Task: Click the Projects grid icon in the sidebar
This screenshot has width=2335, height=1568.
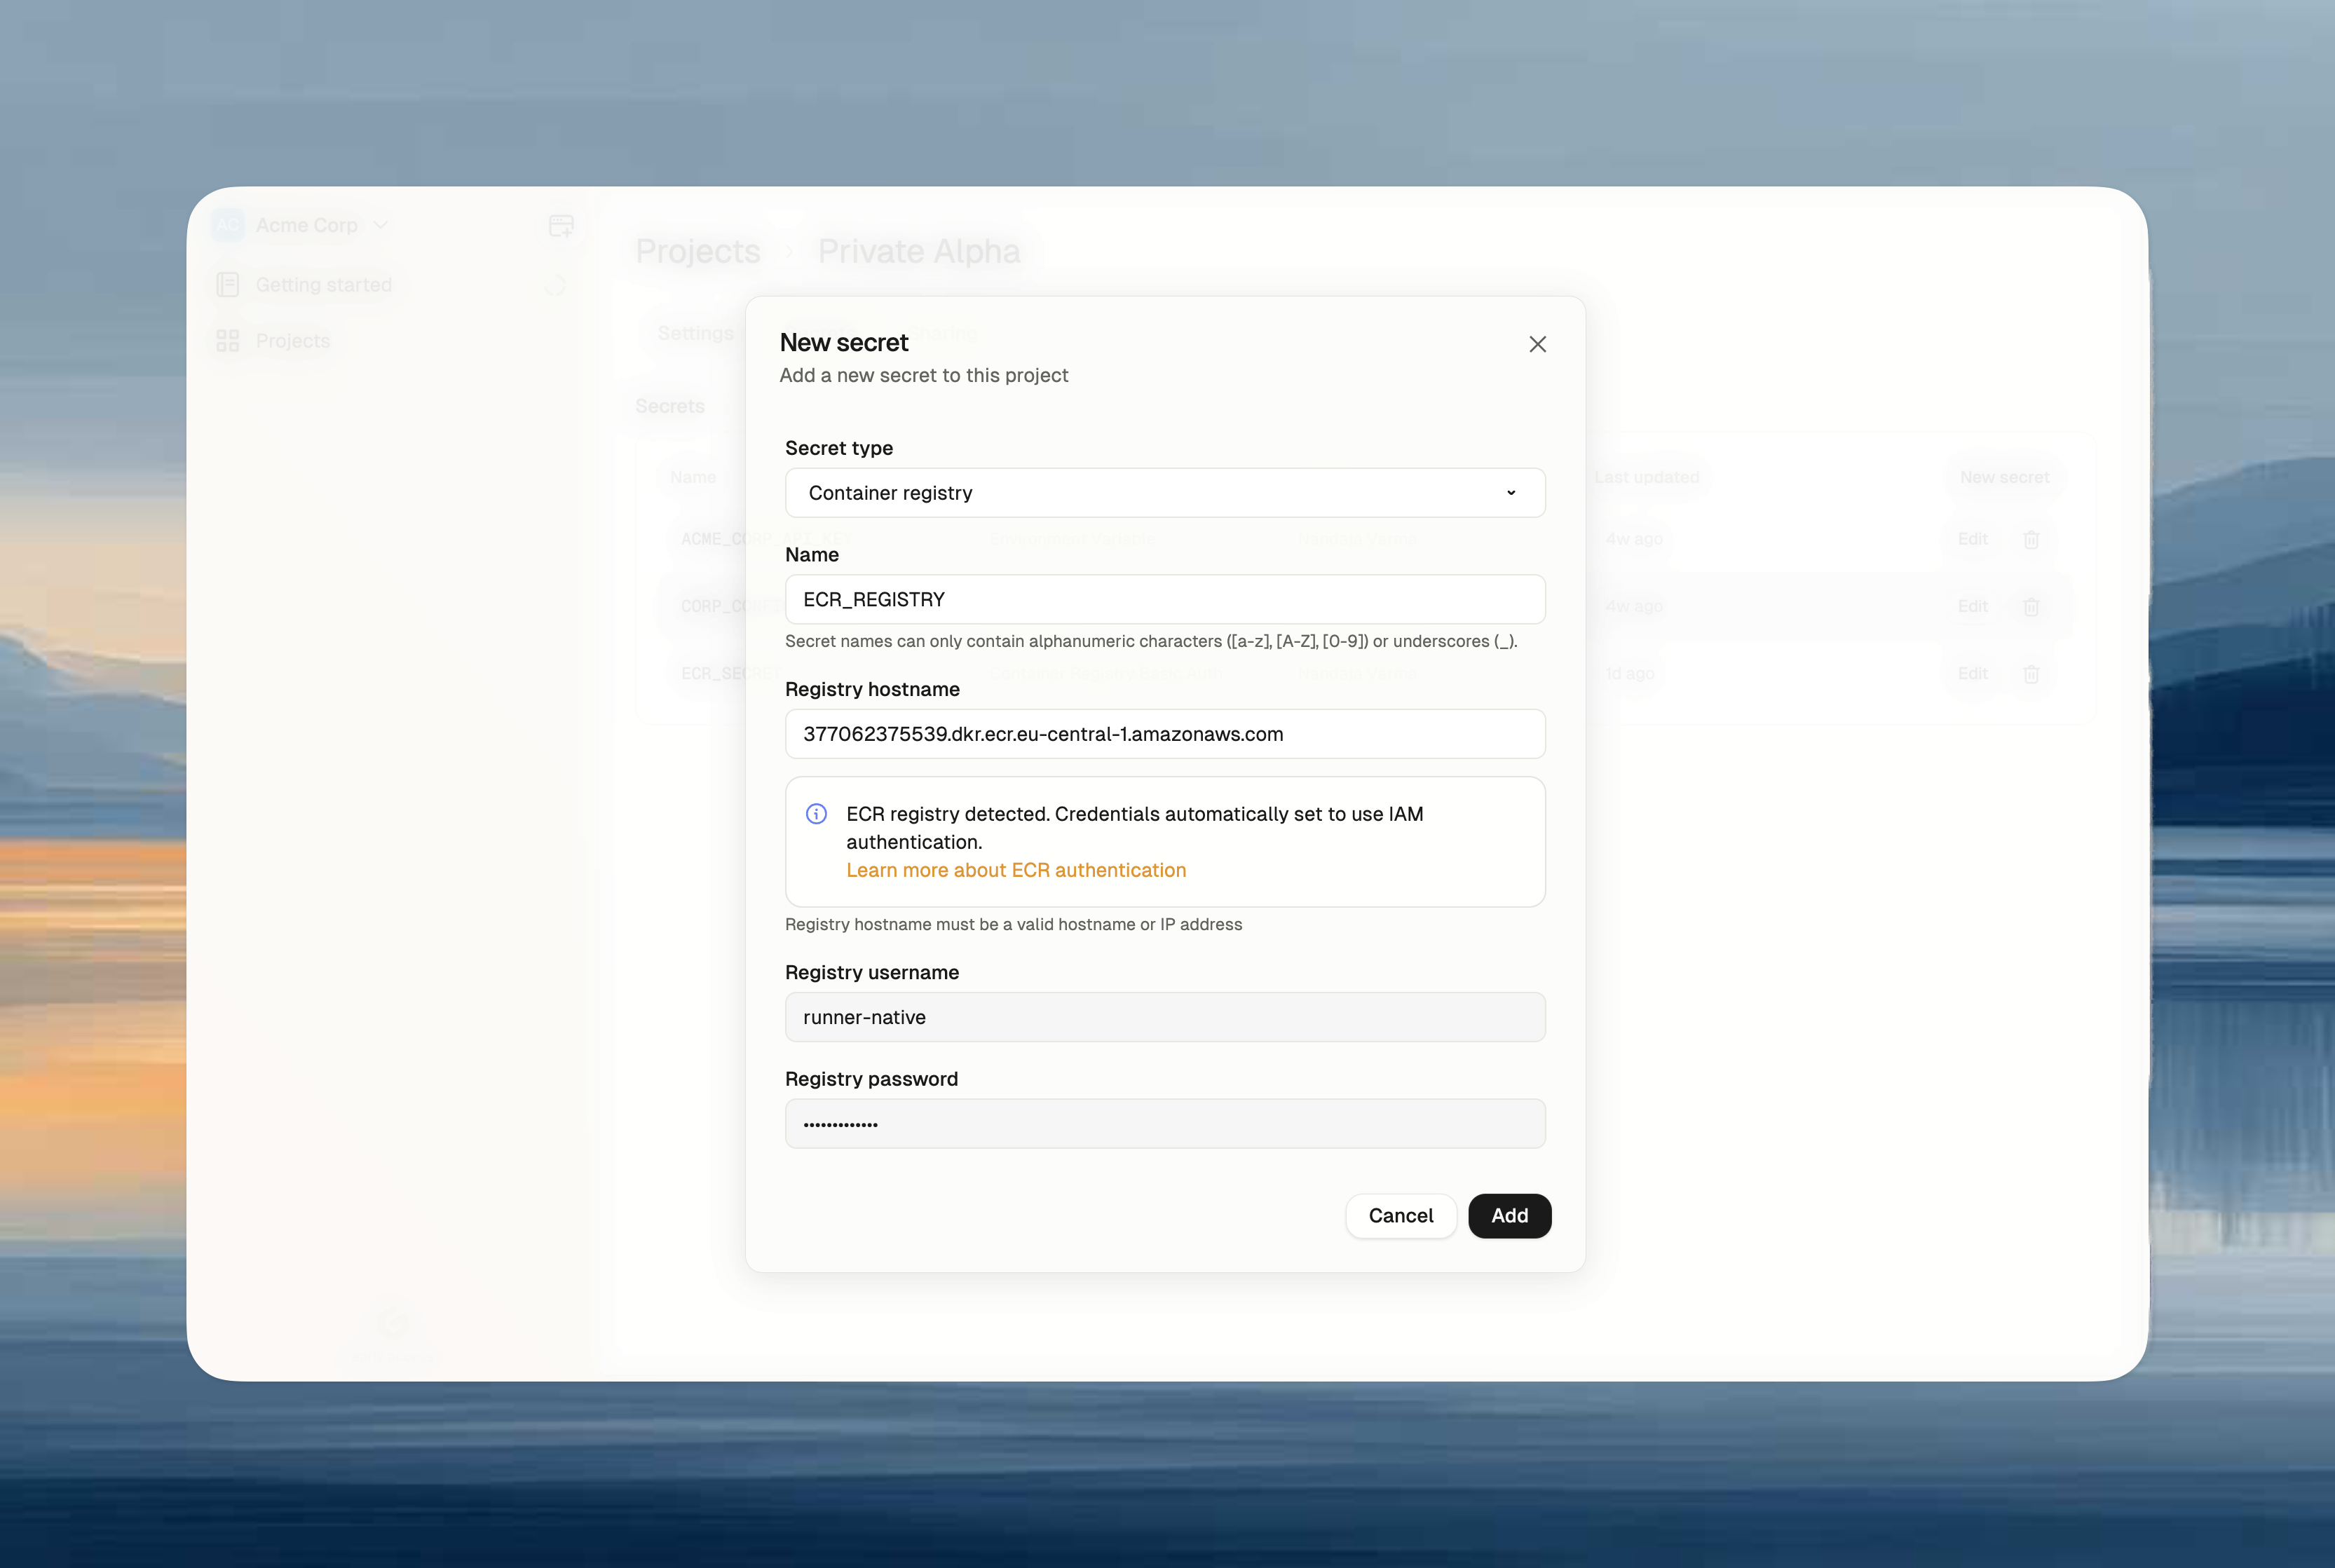Action: [228, 340]
